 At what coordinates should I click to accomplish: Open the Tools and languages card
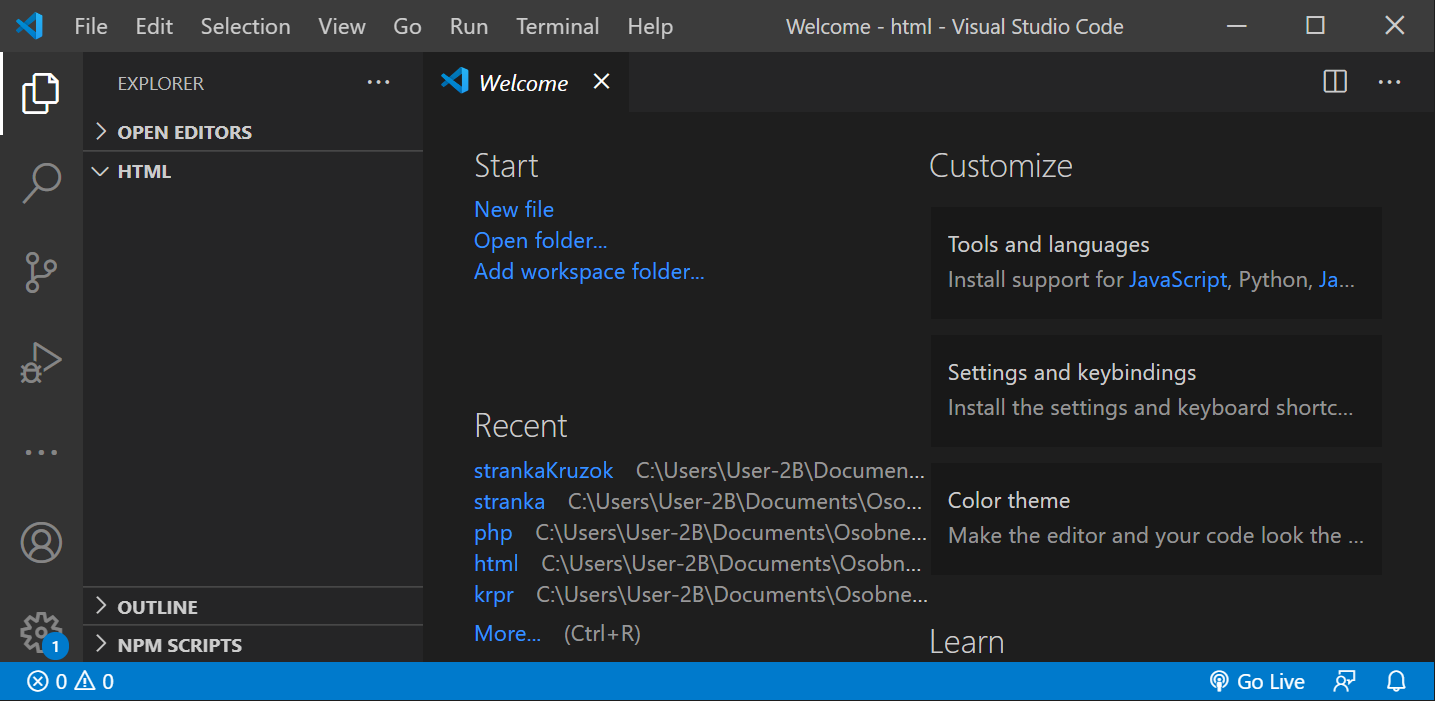coord(1156,263)
